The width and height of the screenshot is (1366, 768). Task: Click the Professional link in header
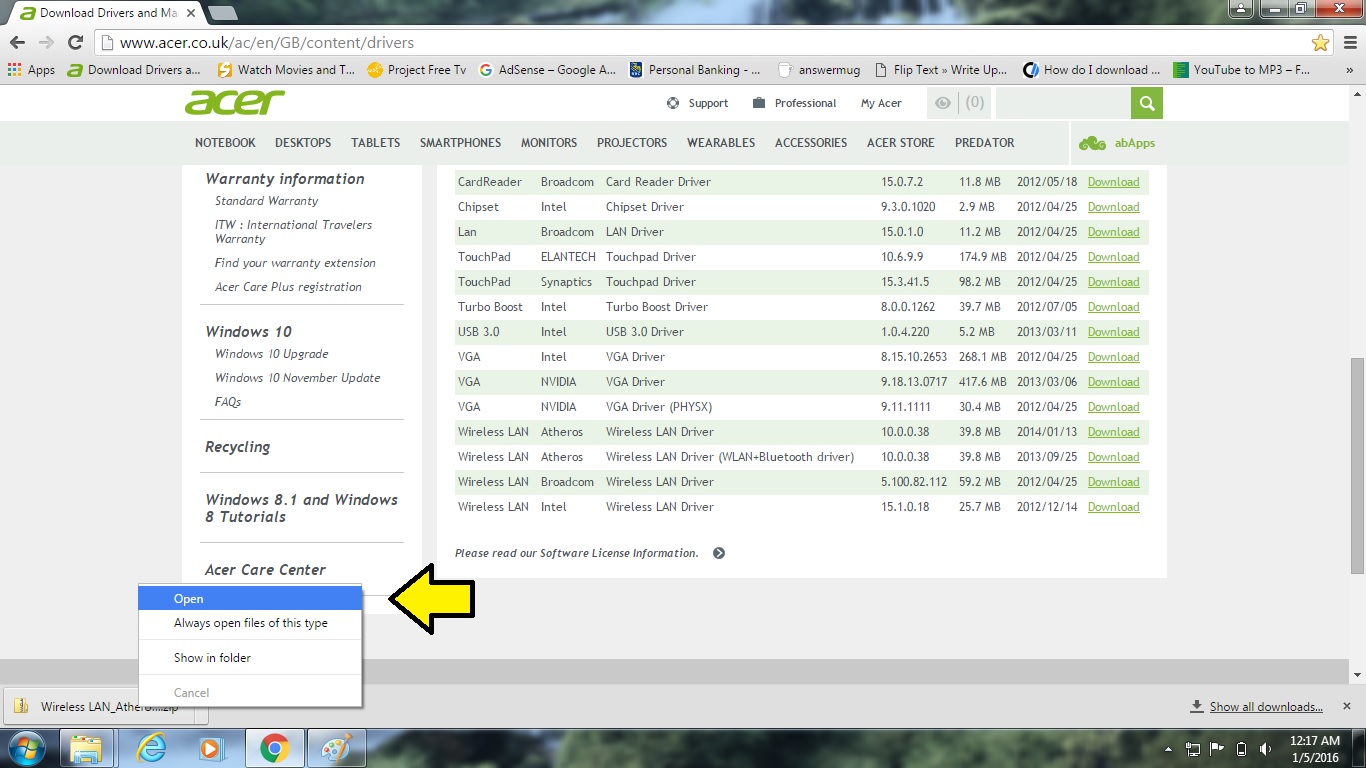click(x=794, y=103)
